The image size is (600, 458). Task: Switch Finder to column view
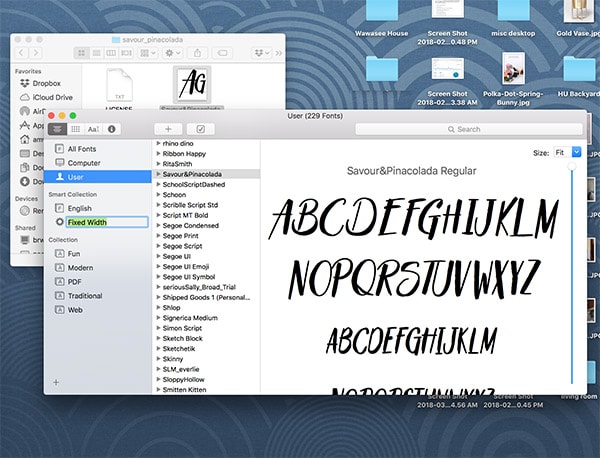(111, 53)
